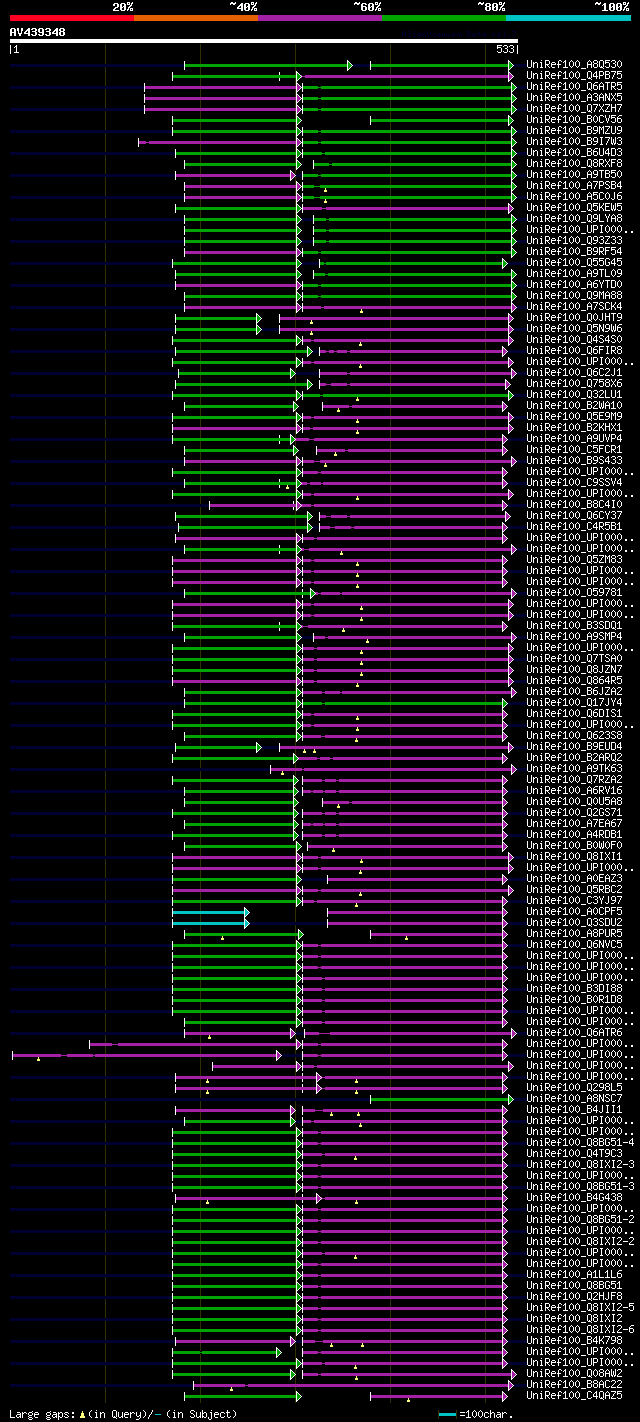Choose the UniRef100_Q2HJF8 hit
Viewport: 640px width, 1422px height.
(574, 1297)
